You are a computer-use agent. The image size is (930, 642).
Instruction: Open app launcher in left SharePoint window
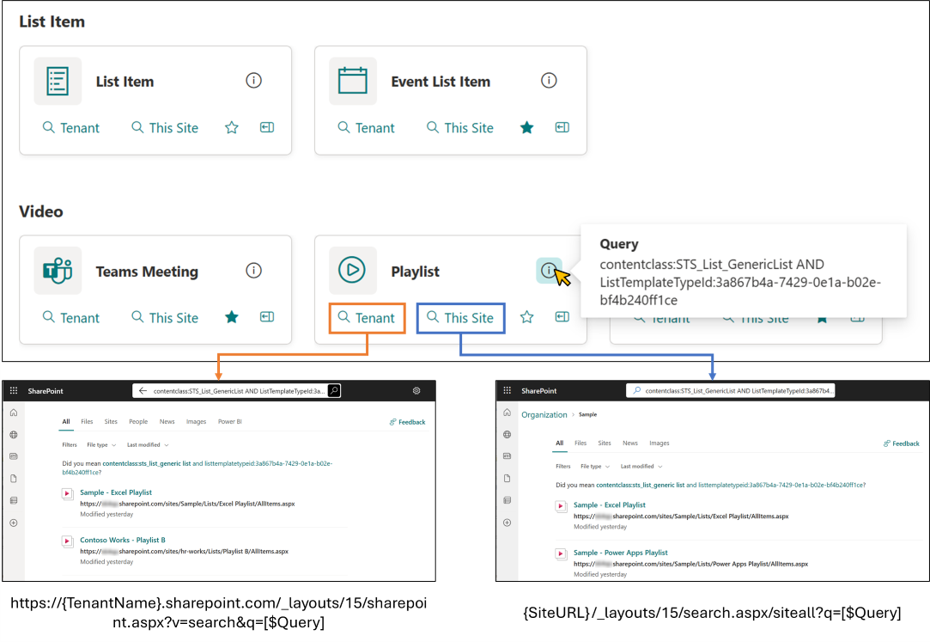tap(14, 390)
